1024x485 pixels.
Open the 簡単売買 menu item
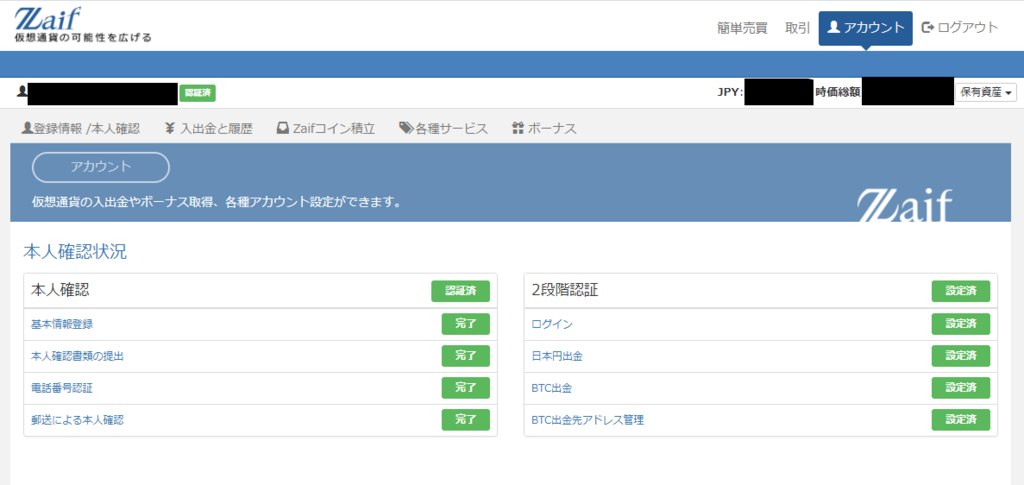[742, 27]
